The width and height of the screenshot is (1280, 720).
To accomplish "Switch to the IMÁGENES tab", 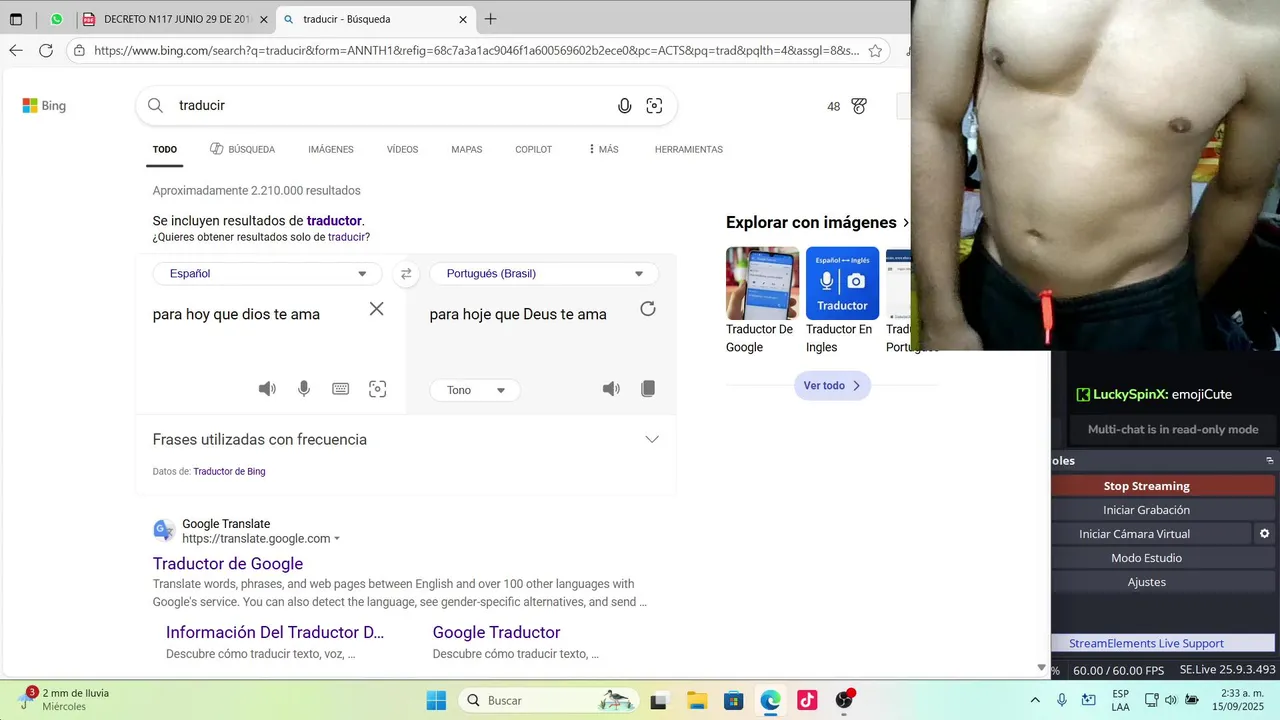I will pyautogui.click(x=331, y=149).
